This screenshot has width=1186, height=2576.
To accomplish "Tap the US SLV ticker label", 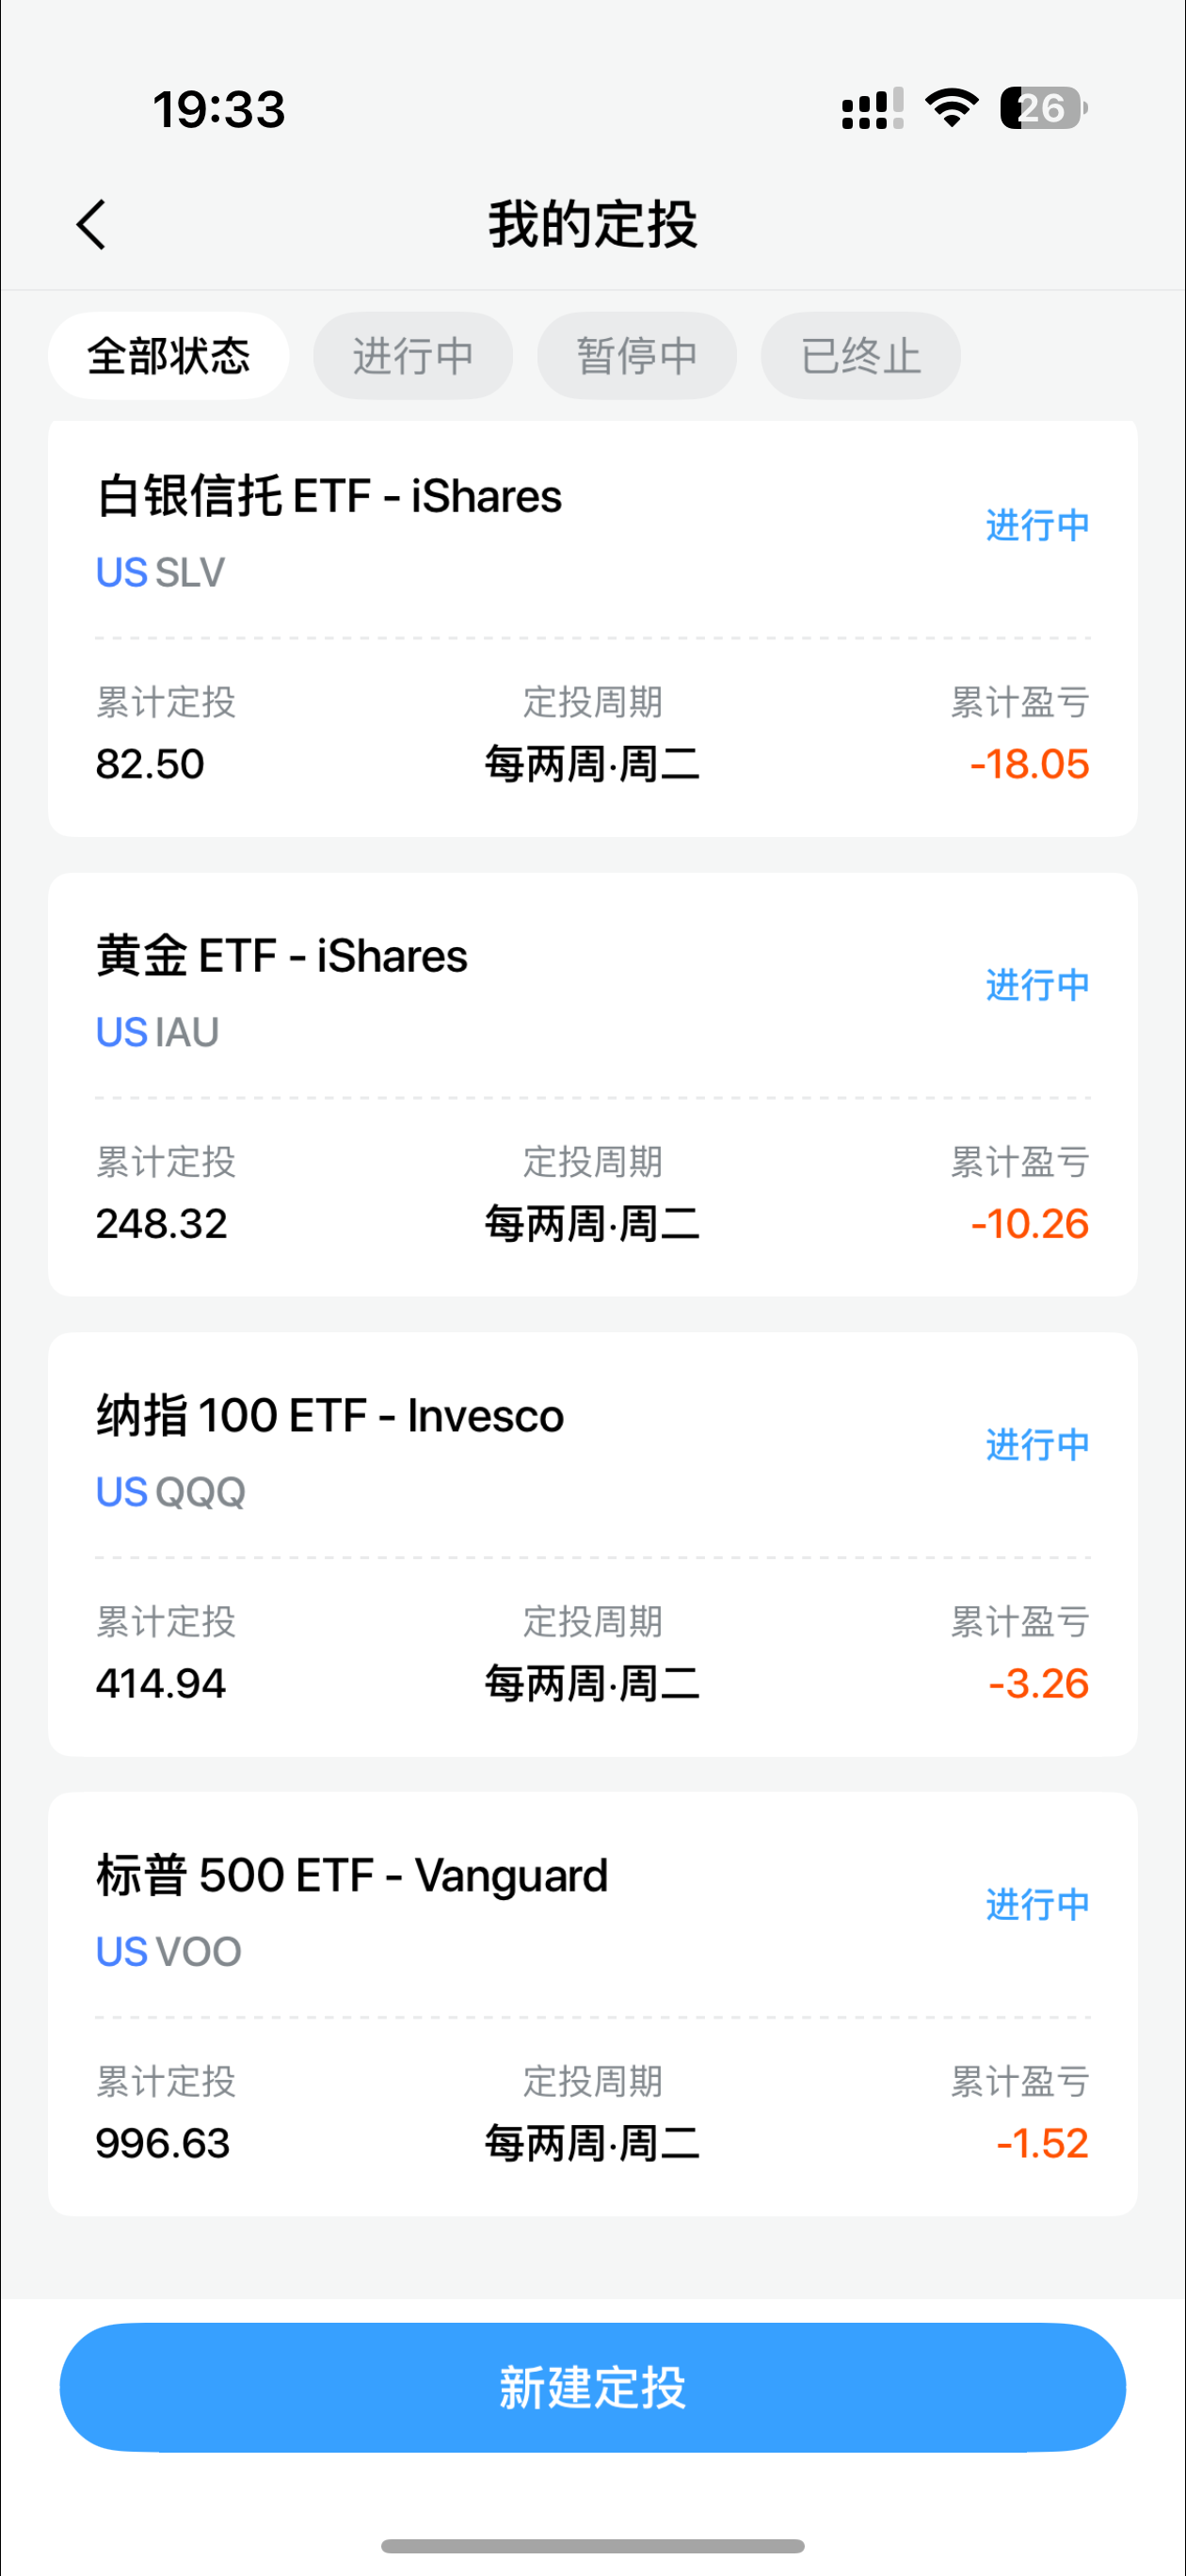I will 161,573.
